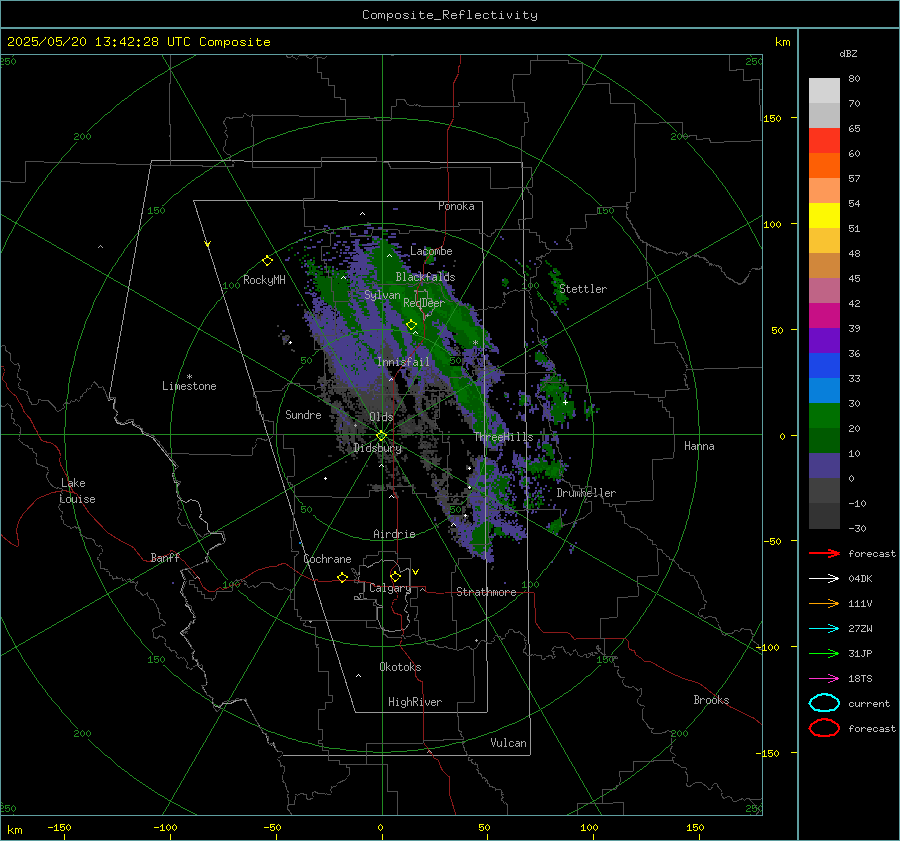
Task: Click the yellow diamond marker above Calgary
Action: tap(395, 576)
